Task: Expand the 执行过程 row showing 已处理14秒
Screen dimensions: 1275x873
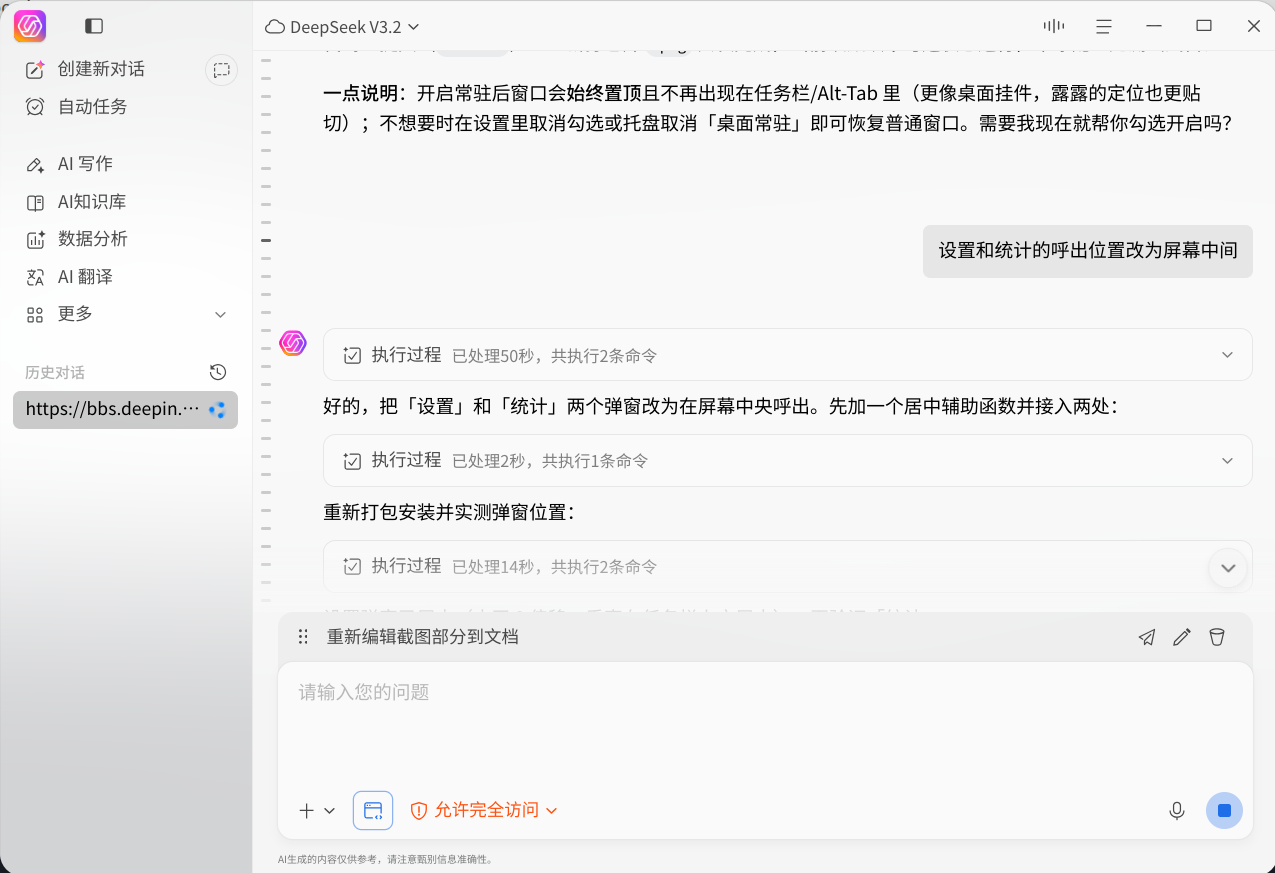Action: (787, 566)
